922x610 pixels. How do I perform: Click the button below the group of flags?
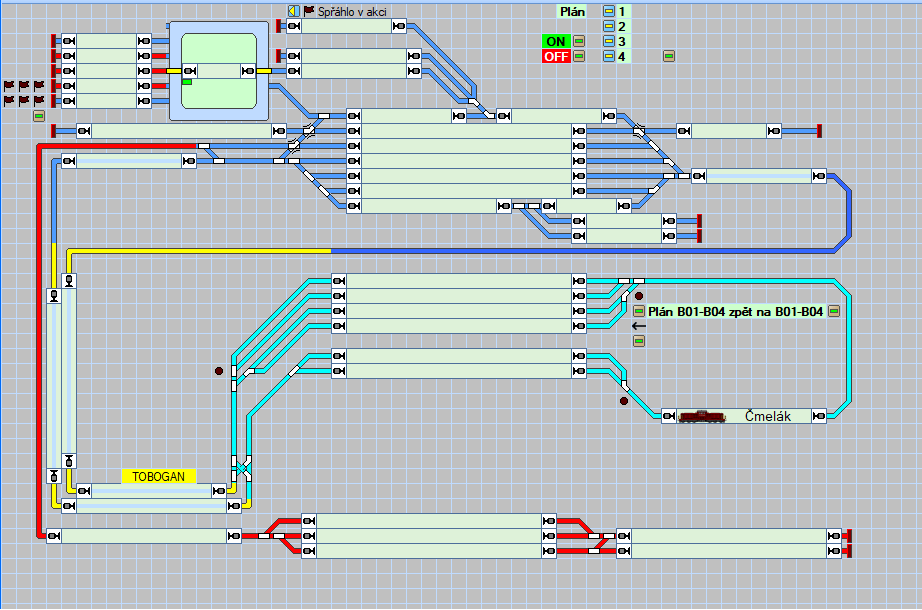39,116
